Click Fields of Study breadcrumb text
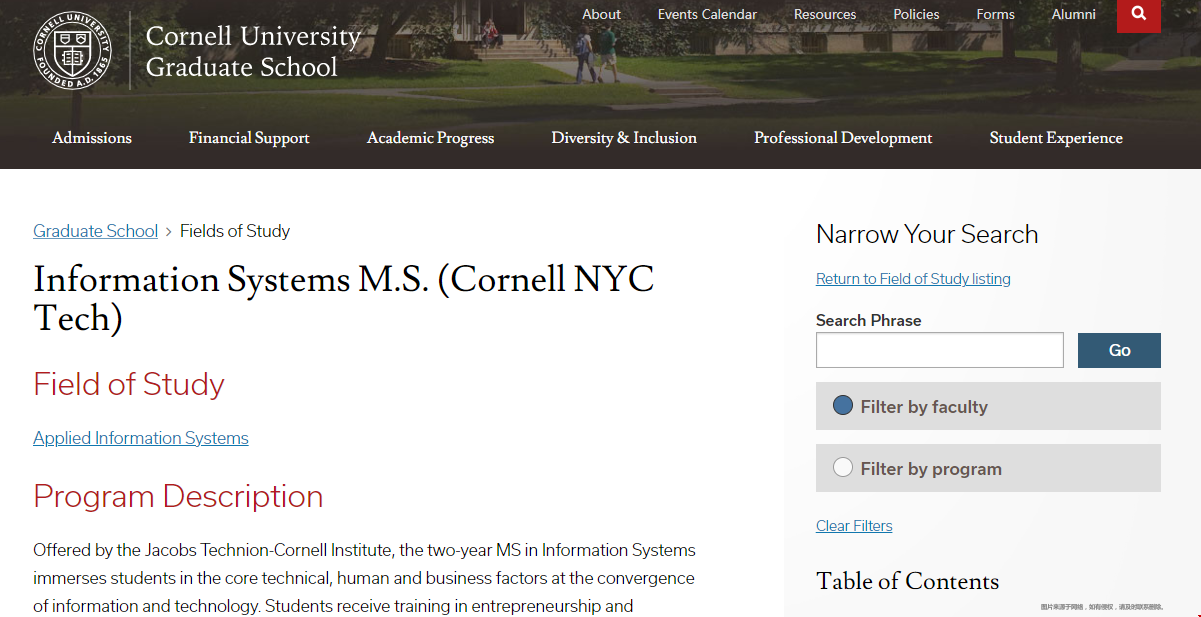Viewport: 1201px width, 617px height. coord(235,231)
